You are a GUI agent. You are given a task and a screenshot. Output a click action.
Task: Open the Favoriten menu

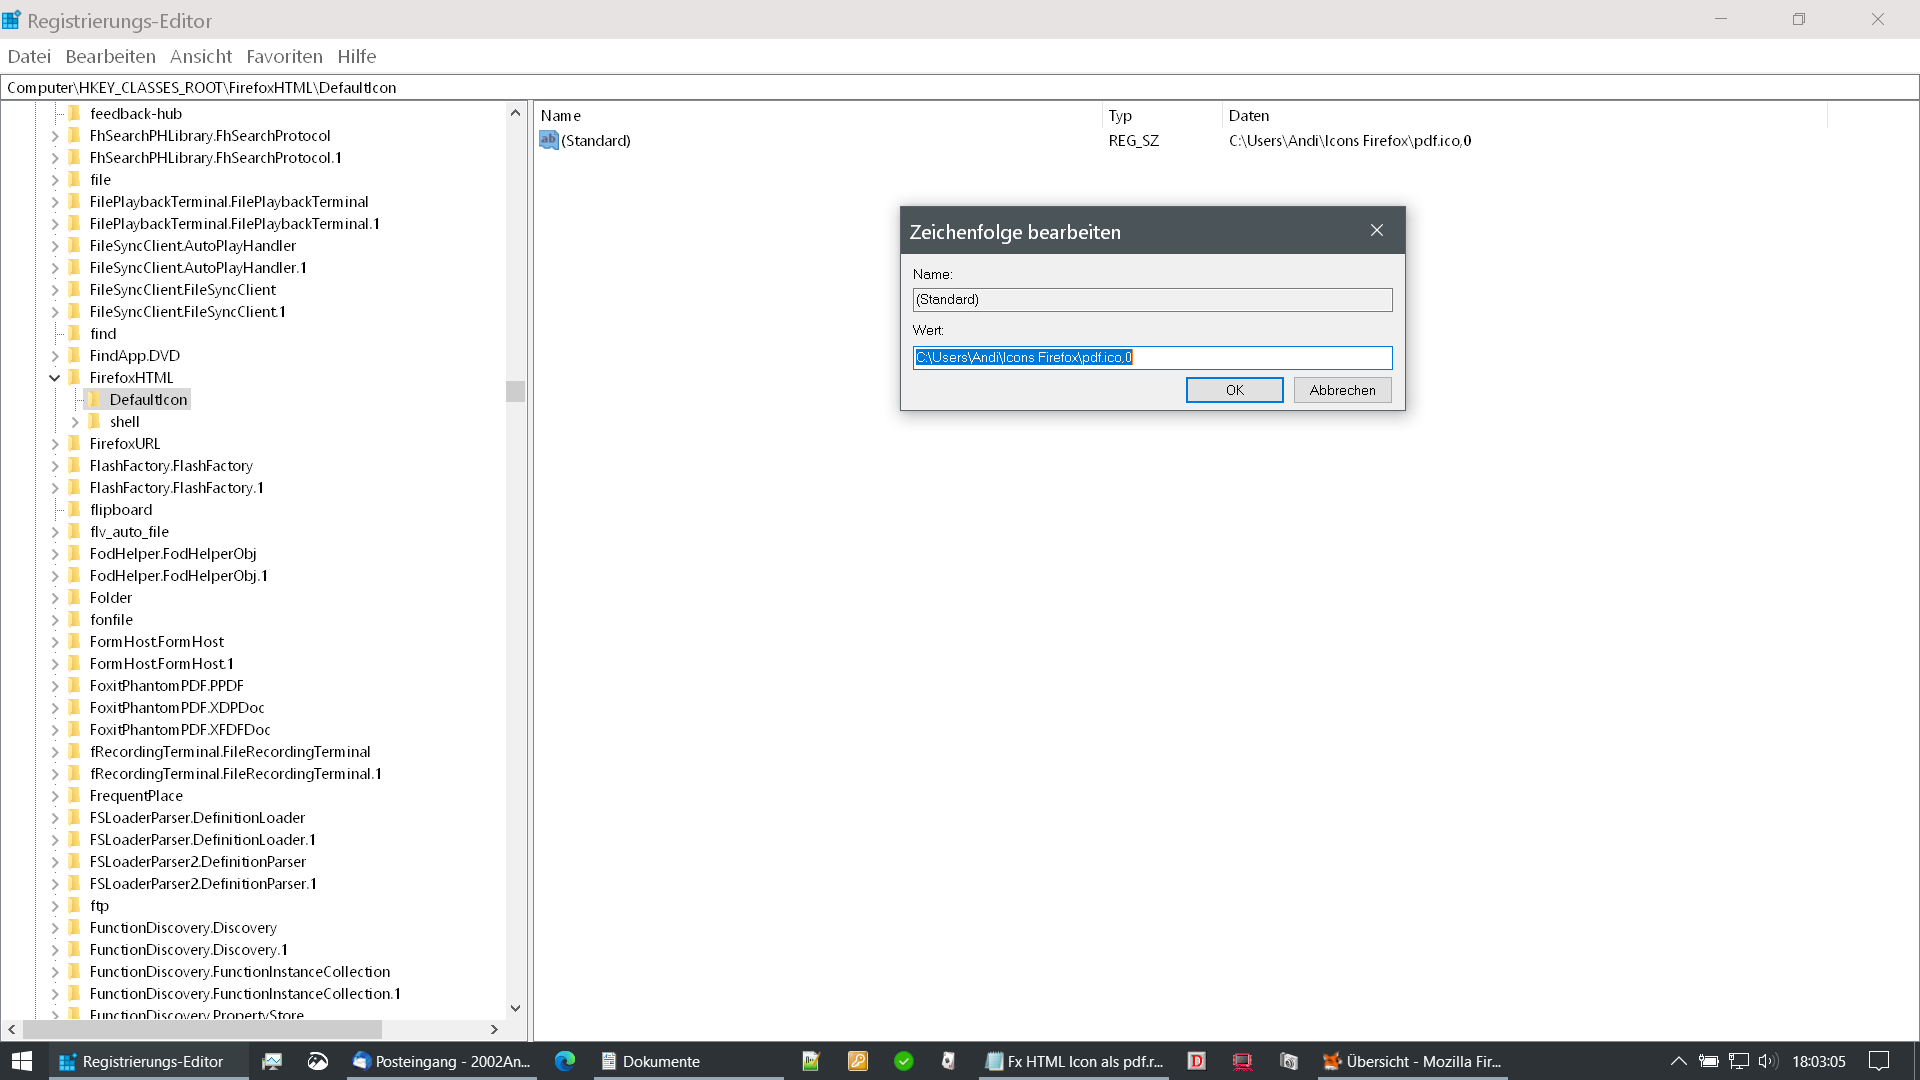(284, 57)
